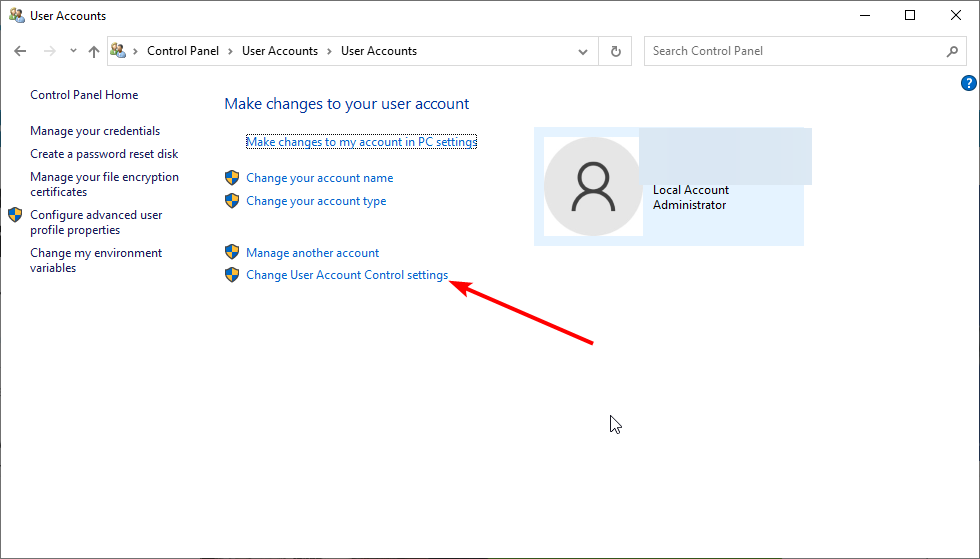This screenshot has height=559, width=980.
Task: Open Manage your file encryption certificates
Action: click(104, 184)
